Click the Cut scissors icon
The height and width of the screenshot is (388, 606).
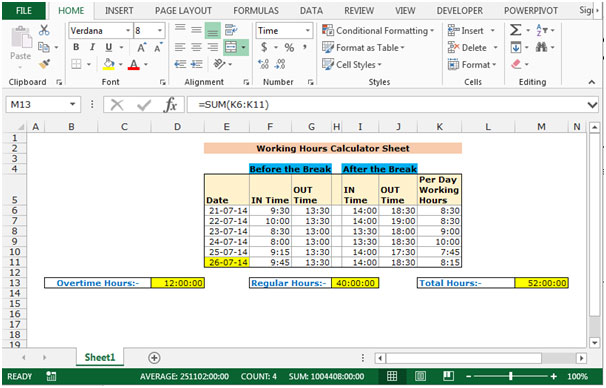pos(44,31)
